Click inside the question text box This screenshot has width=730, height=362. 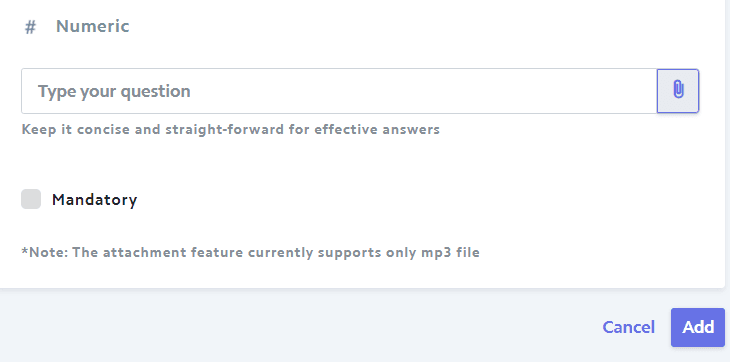pyautogui.click(x=339, y=91)
